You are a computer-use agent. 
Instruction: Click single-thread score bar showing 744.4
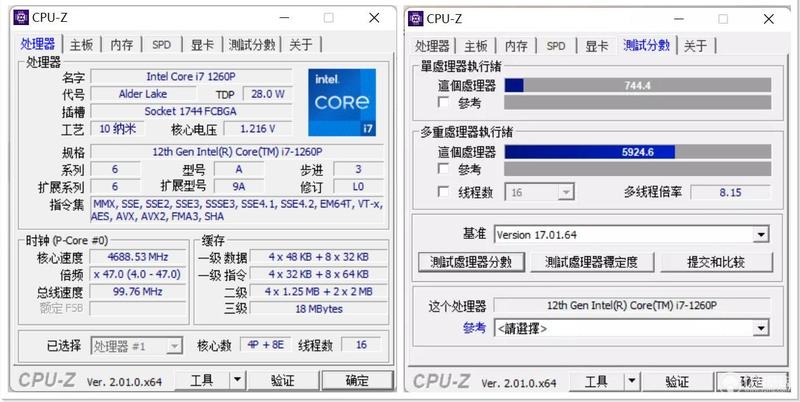[x=638, y=85]
